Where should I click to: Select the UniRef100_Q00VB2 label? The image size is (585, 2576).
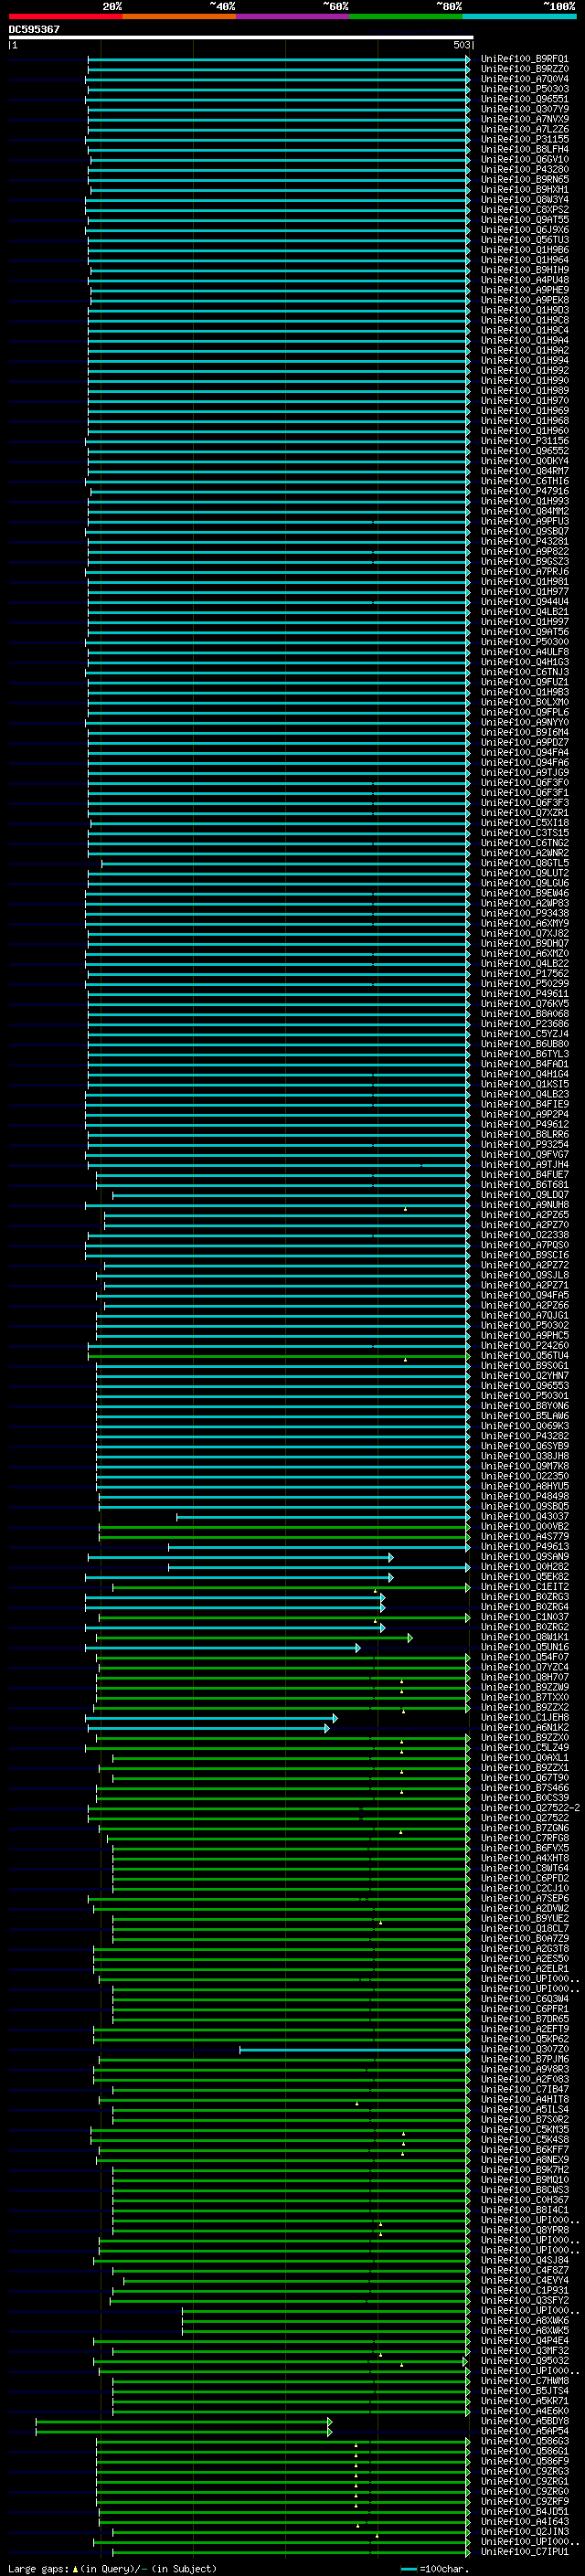pos(524,1526)
